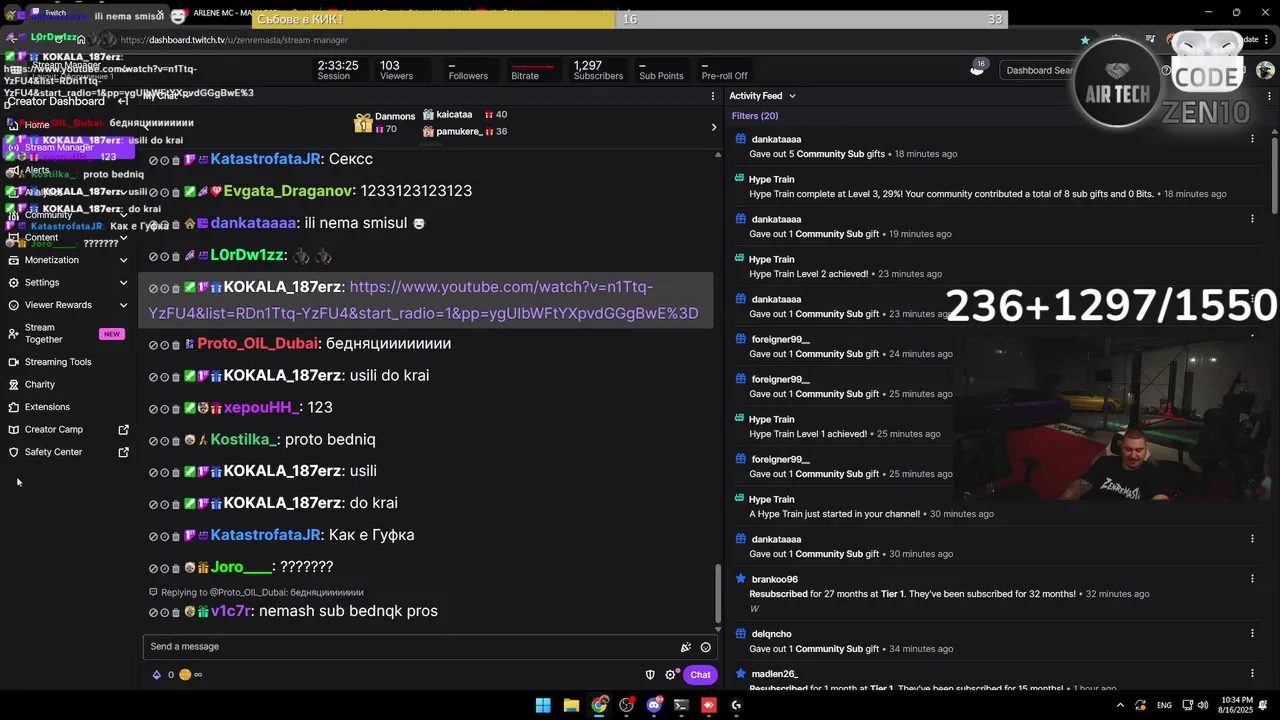The height and width of the screenshot is (720, 1280).
Task: Click the Pre-roll Off stat tile
Action: pyautogui.click(x=724, y=70)
